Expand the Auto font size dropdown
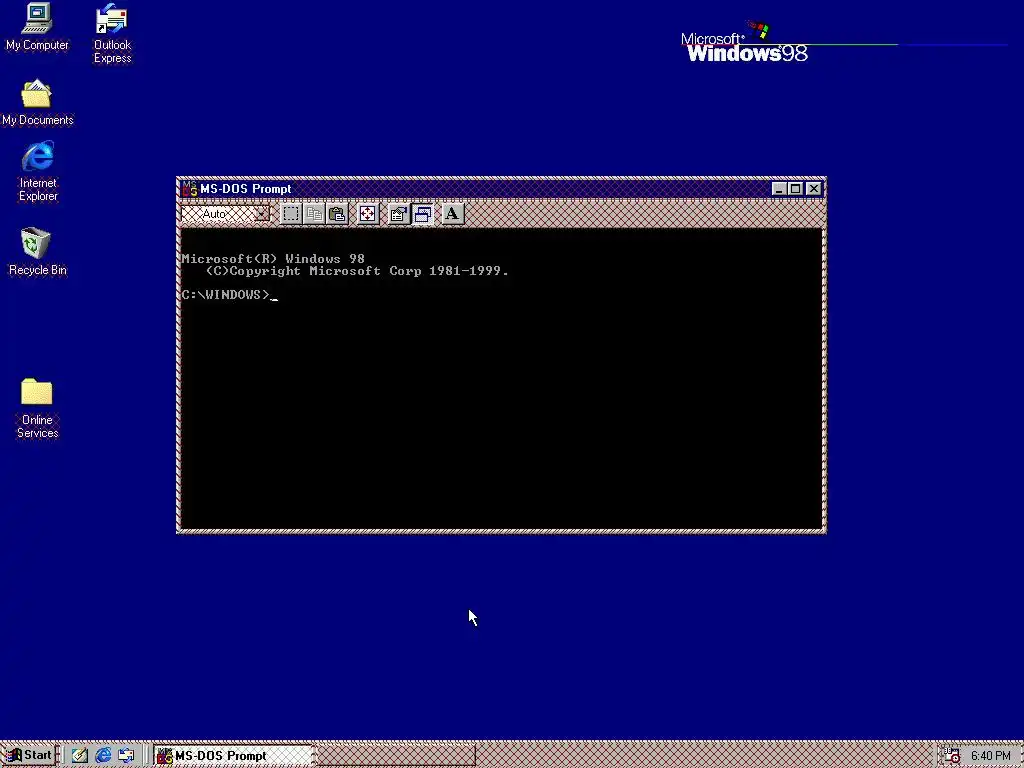The height and width of the screenshot is (768, 1024). click(261, 214)
